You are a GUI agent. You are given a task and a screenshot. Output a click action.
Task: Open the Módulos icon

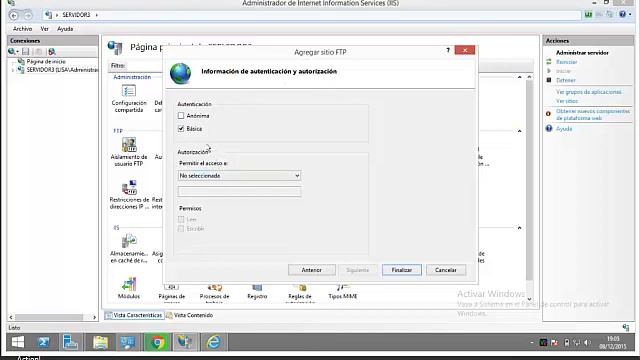[x=129, y=288]
